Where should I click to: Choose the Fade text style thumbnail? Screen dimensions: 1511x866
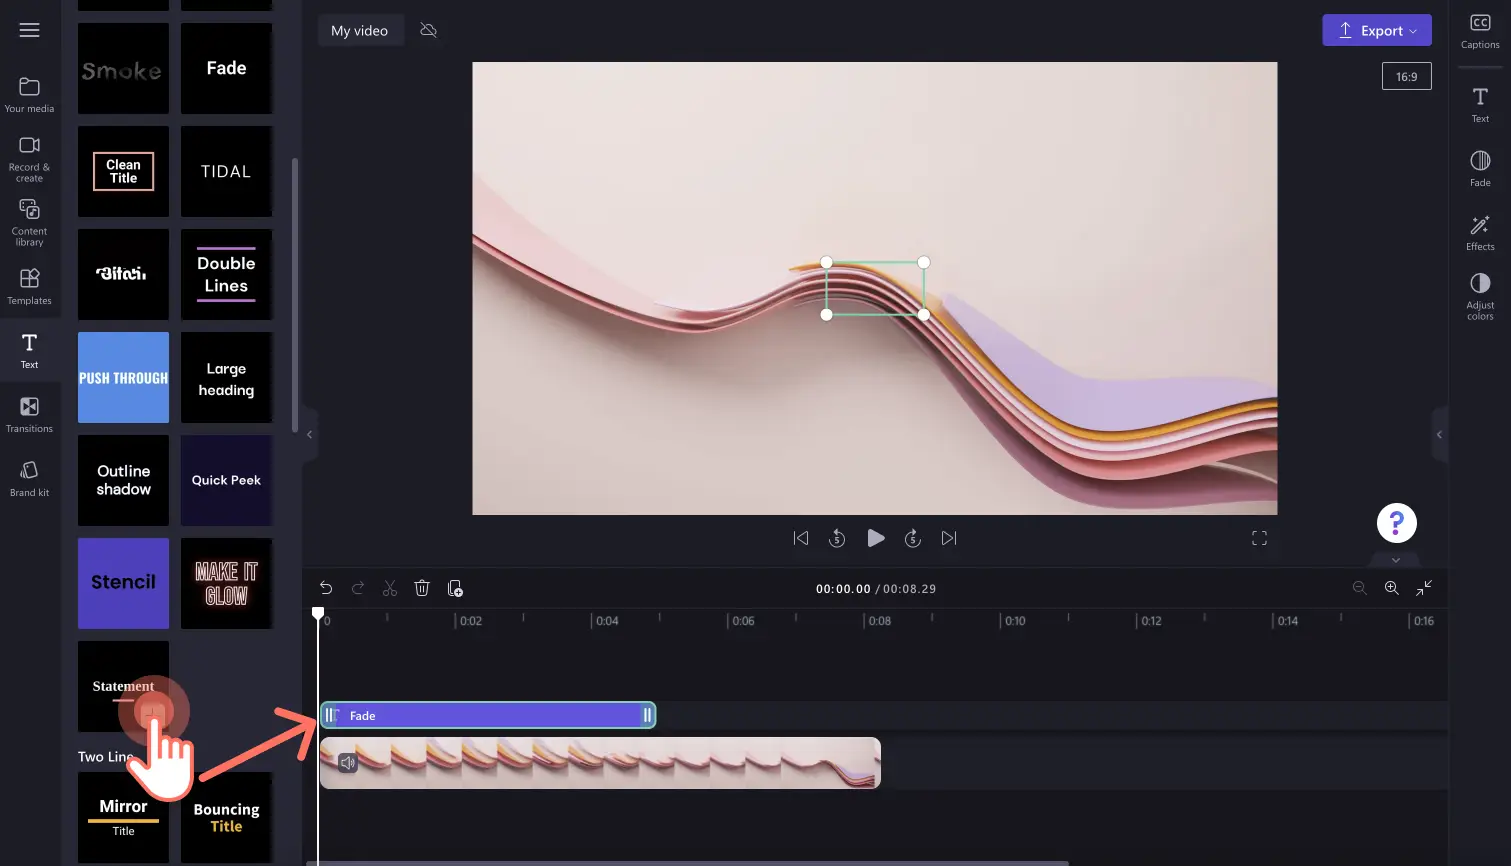coord(226,68)
